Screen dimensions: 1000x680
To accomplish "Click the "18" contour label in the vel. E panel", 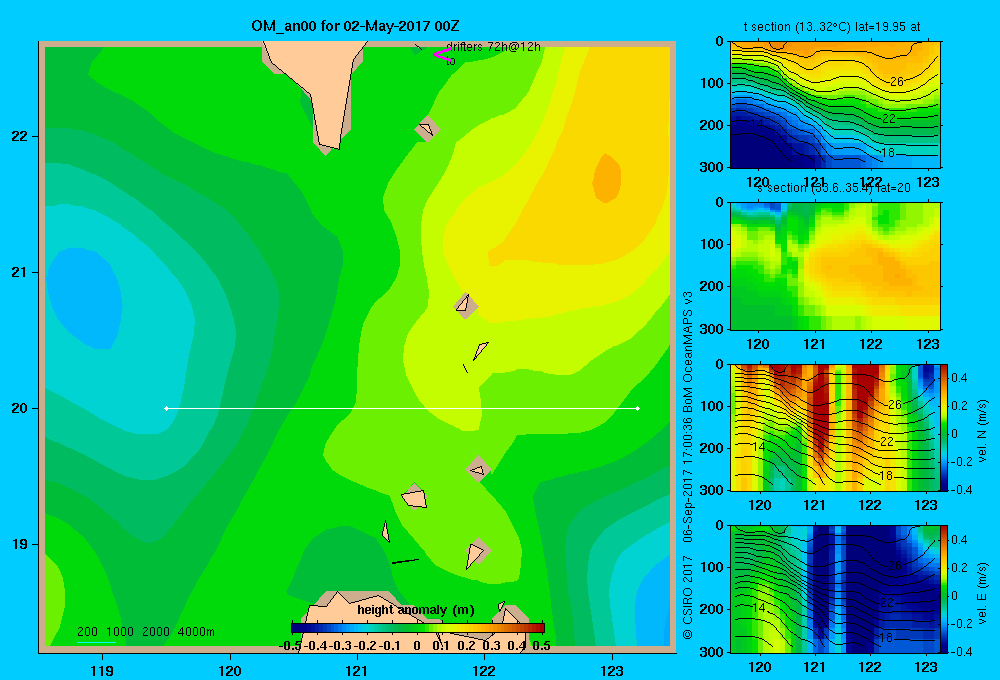I will [886, 637].
